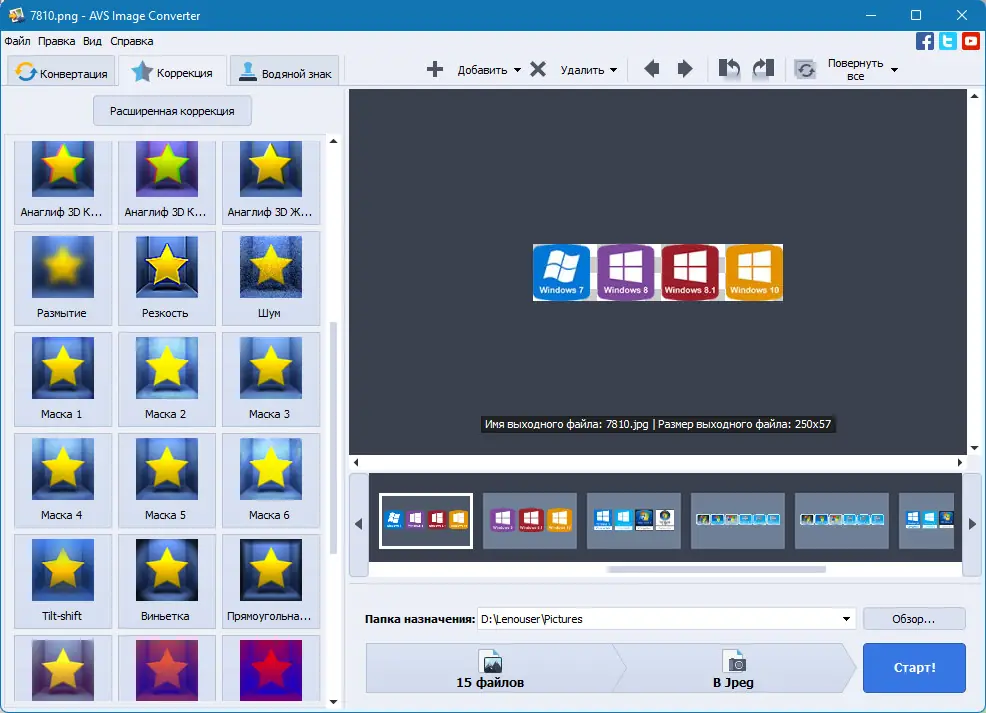Expand the Повернуть все dropdown arrow
Screen dimensions: 986x713
(894, 70)
